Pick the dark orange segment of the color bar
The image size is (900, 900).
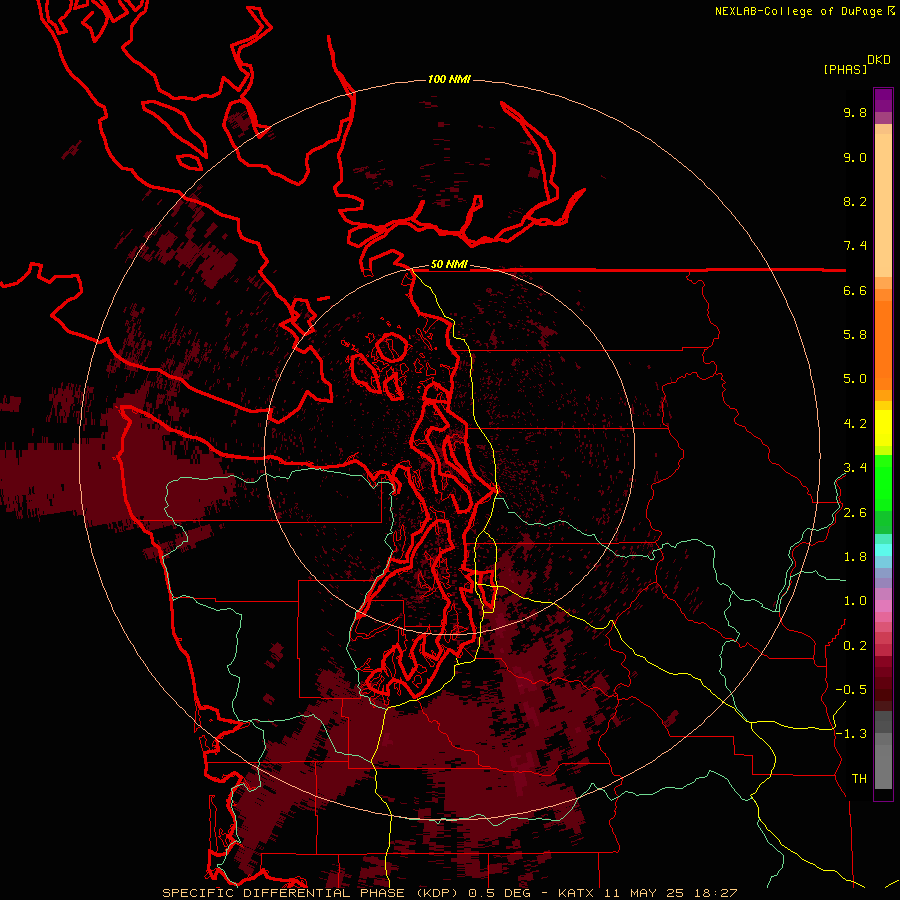883,346
